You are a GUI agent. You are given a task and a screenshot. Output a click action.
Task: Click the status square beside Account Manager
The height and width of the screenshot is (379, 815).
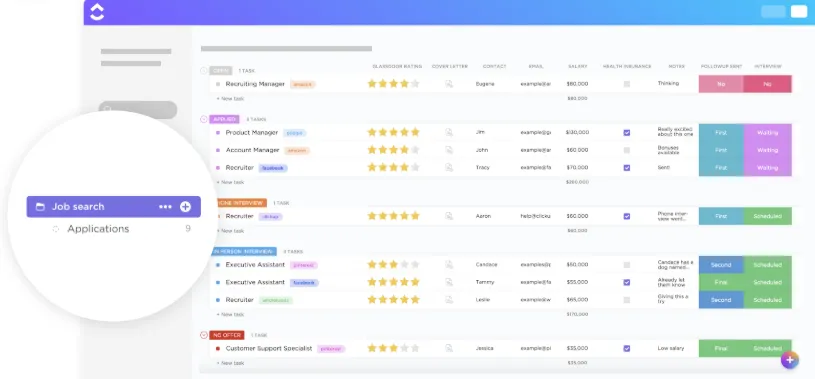point(218,150)
